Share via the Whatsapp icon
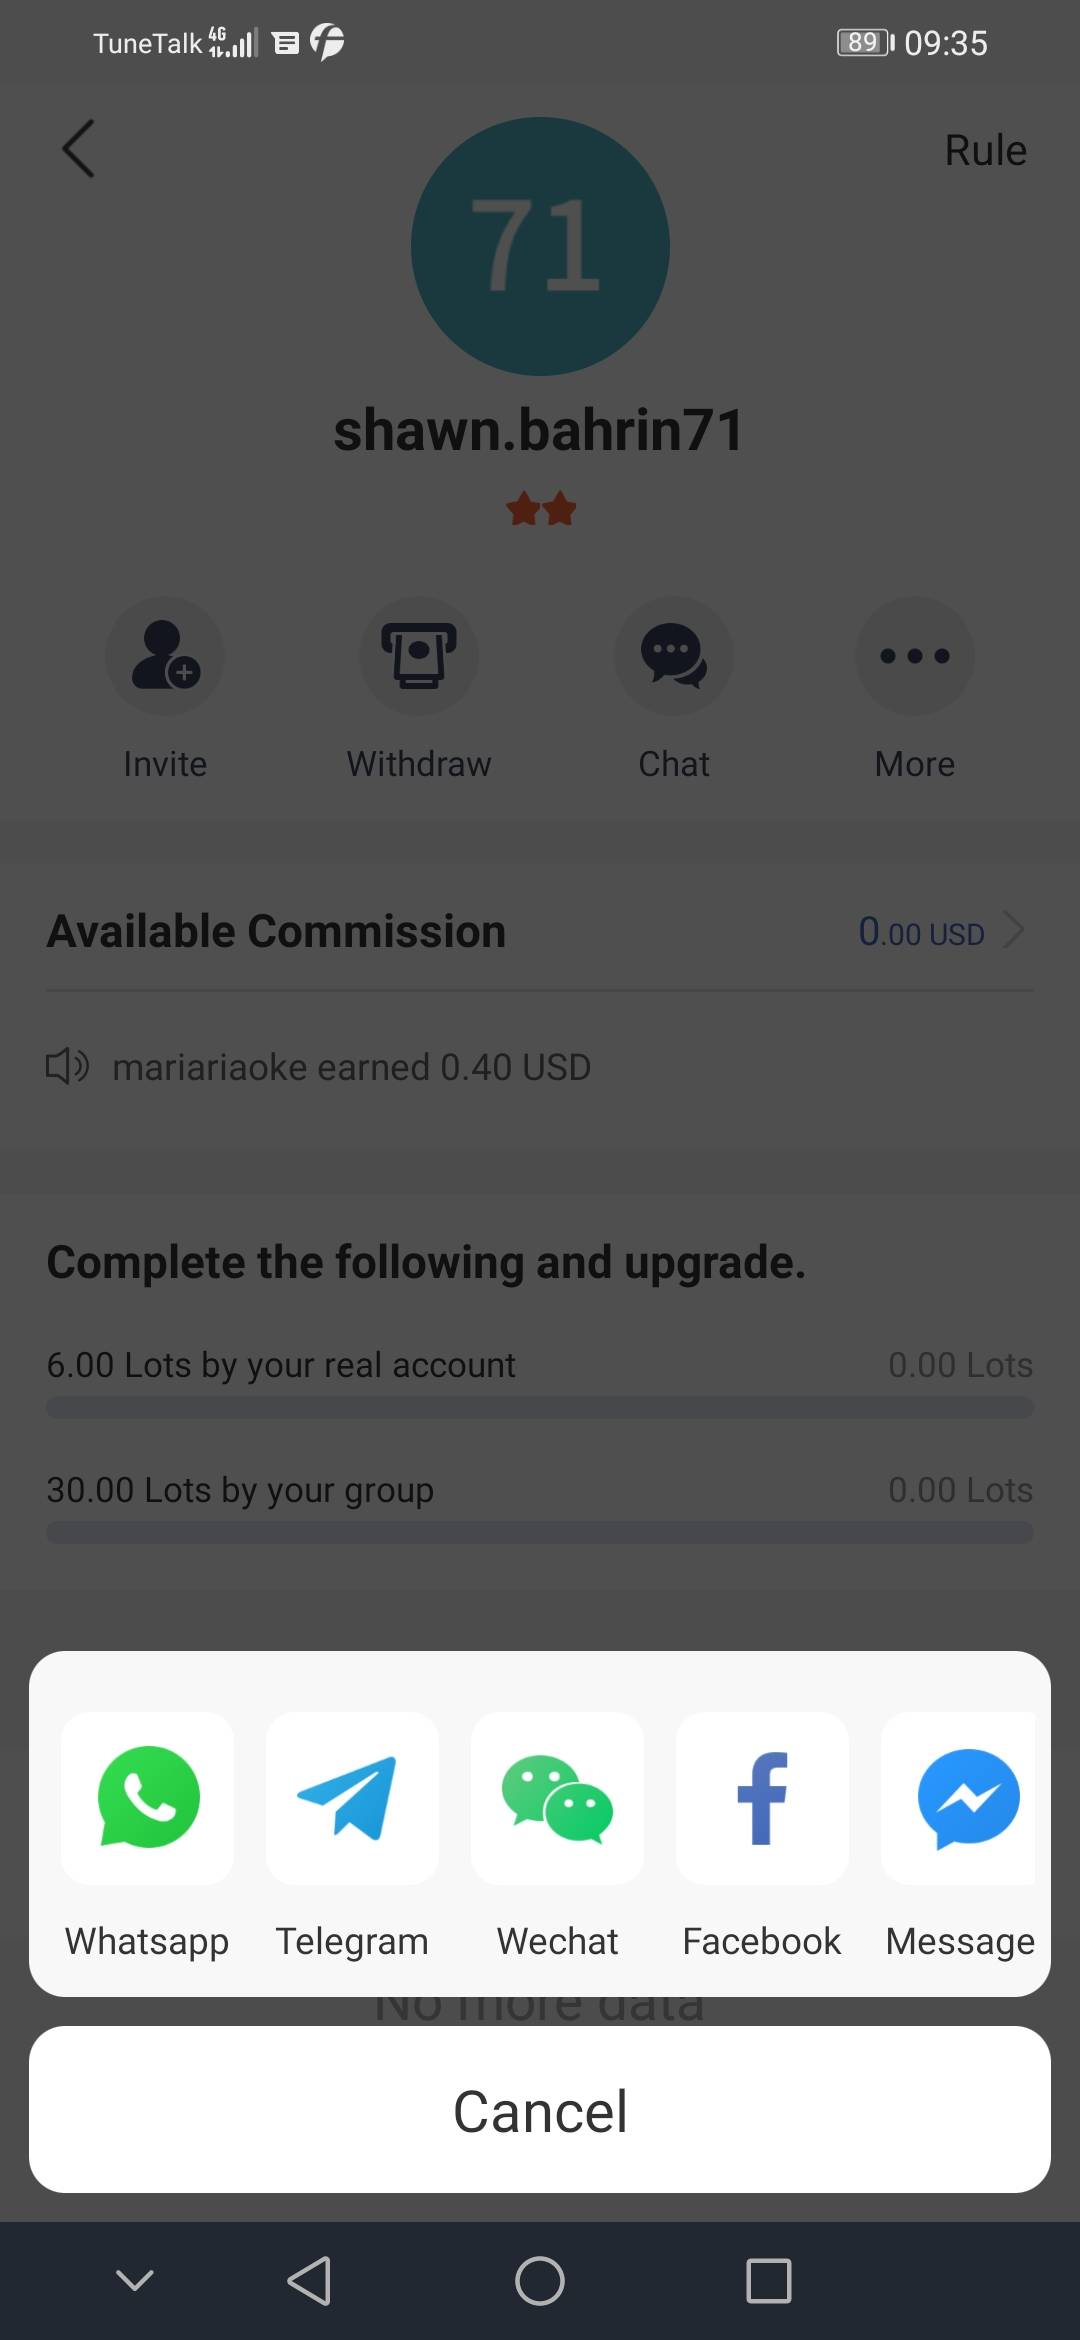This screenshot has width=1080, height=2340. coord(148,1798)
